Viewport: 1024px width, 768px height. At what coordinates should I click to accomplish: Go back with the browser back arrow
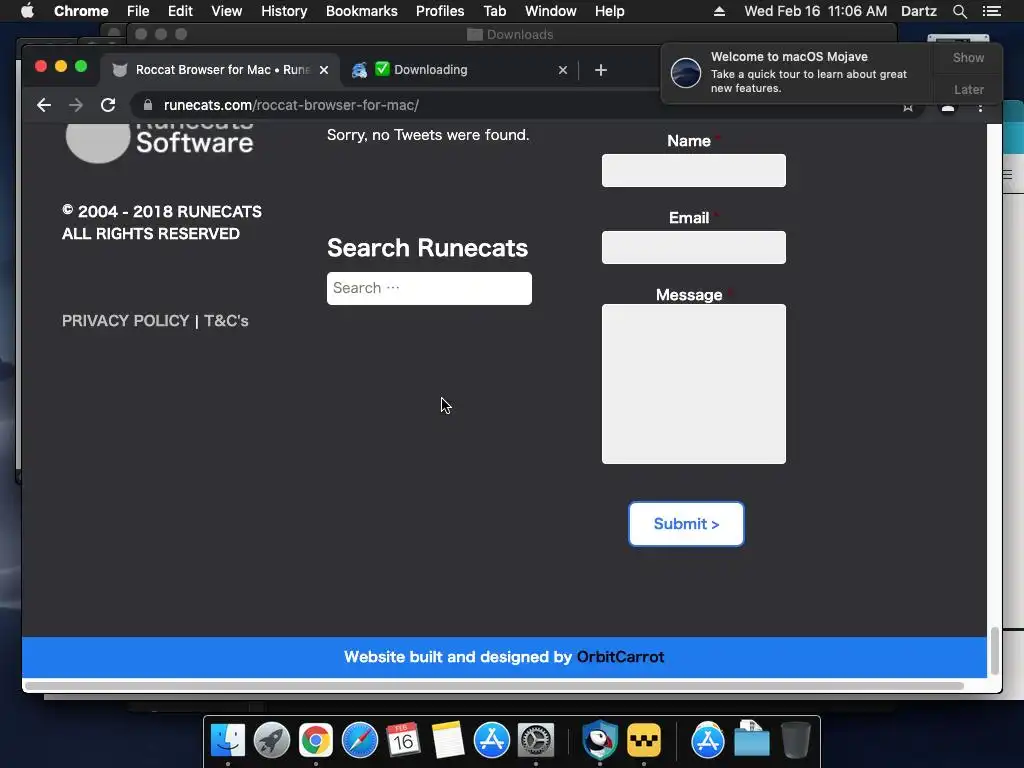pos(44,105)
